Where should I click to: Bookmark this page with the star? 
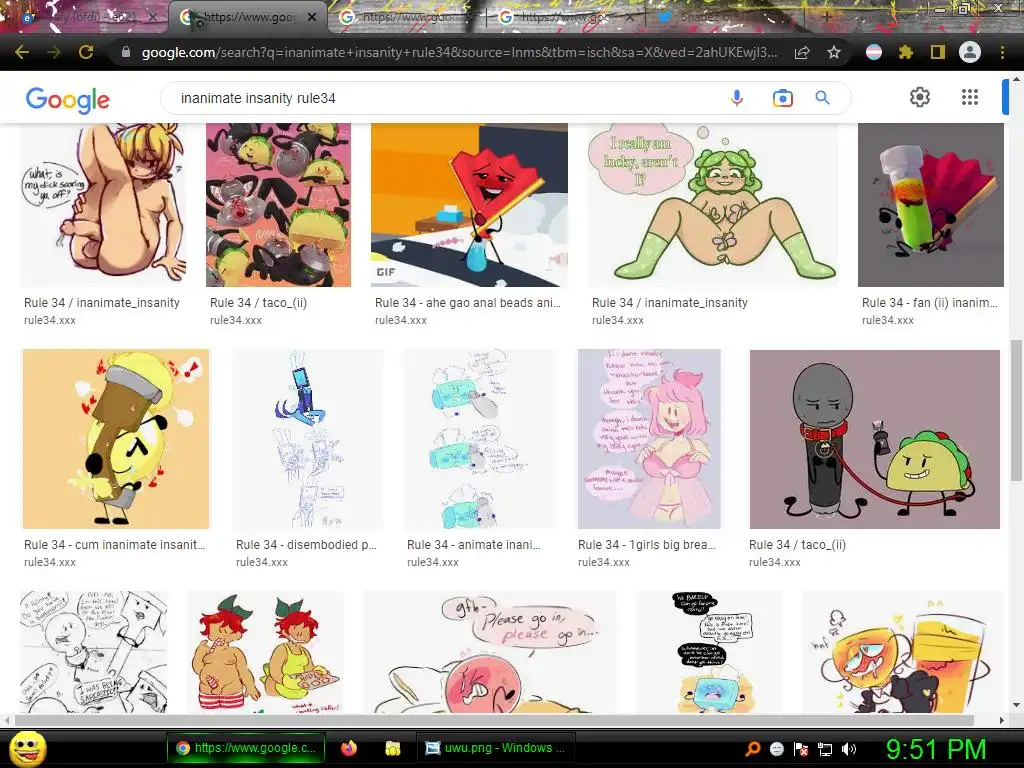point(834,52)
